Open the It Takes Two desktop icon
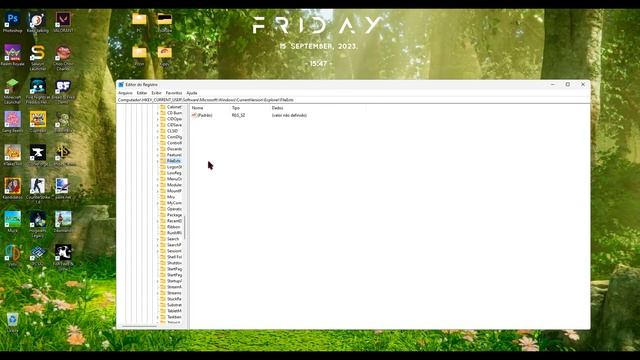 13,154
